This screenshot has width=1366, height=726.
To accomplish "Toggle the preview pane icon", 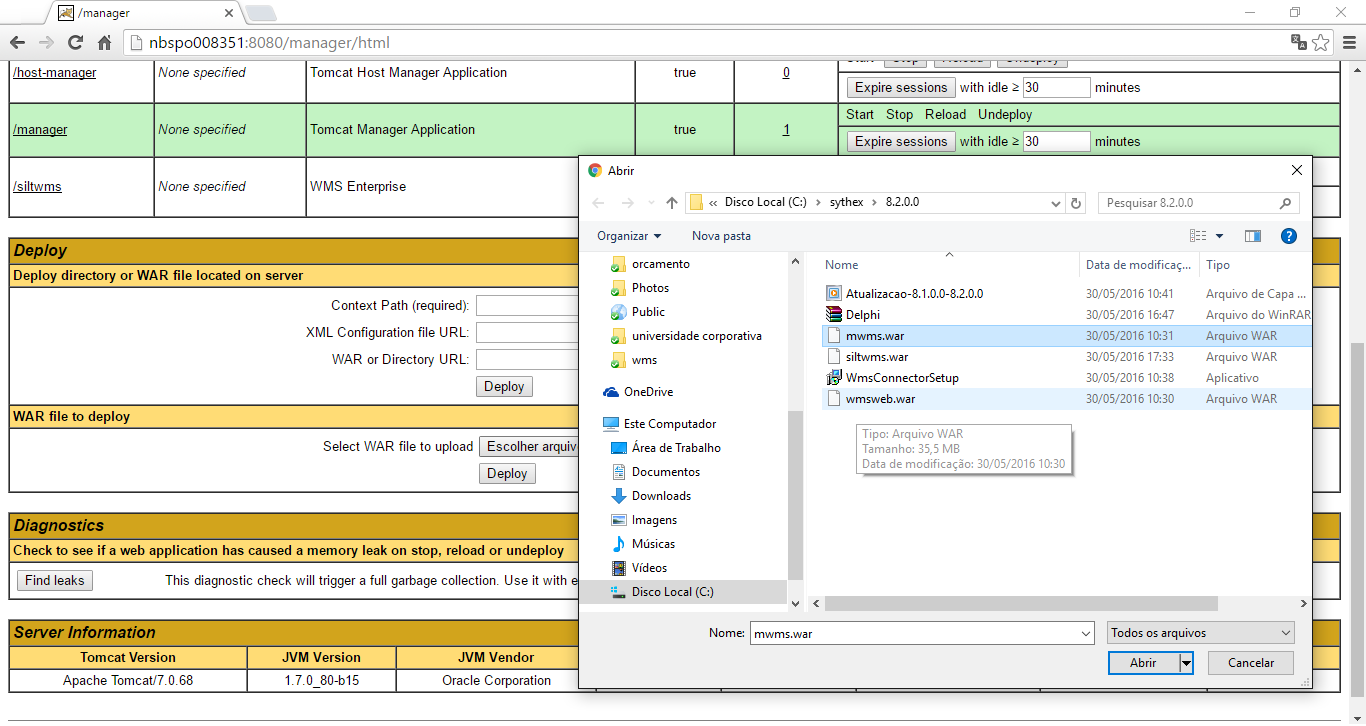I will click(x=1252, y=236).
